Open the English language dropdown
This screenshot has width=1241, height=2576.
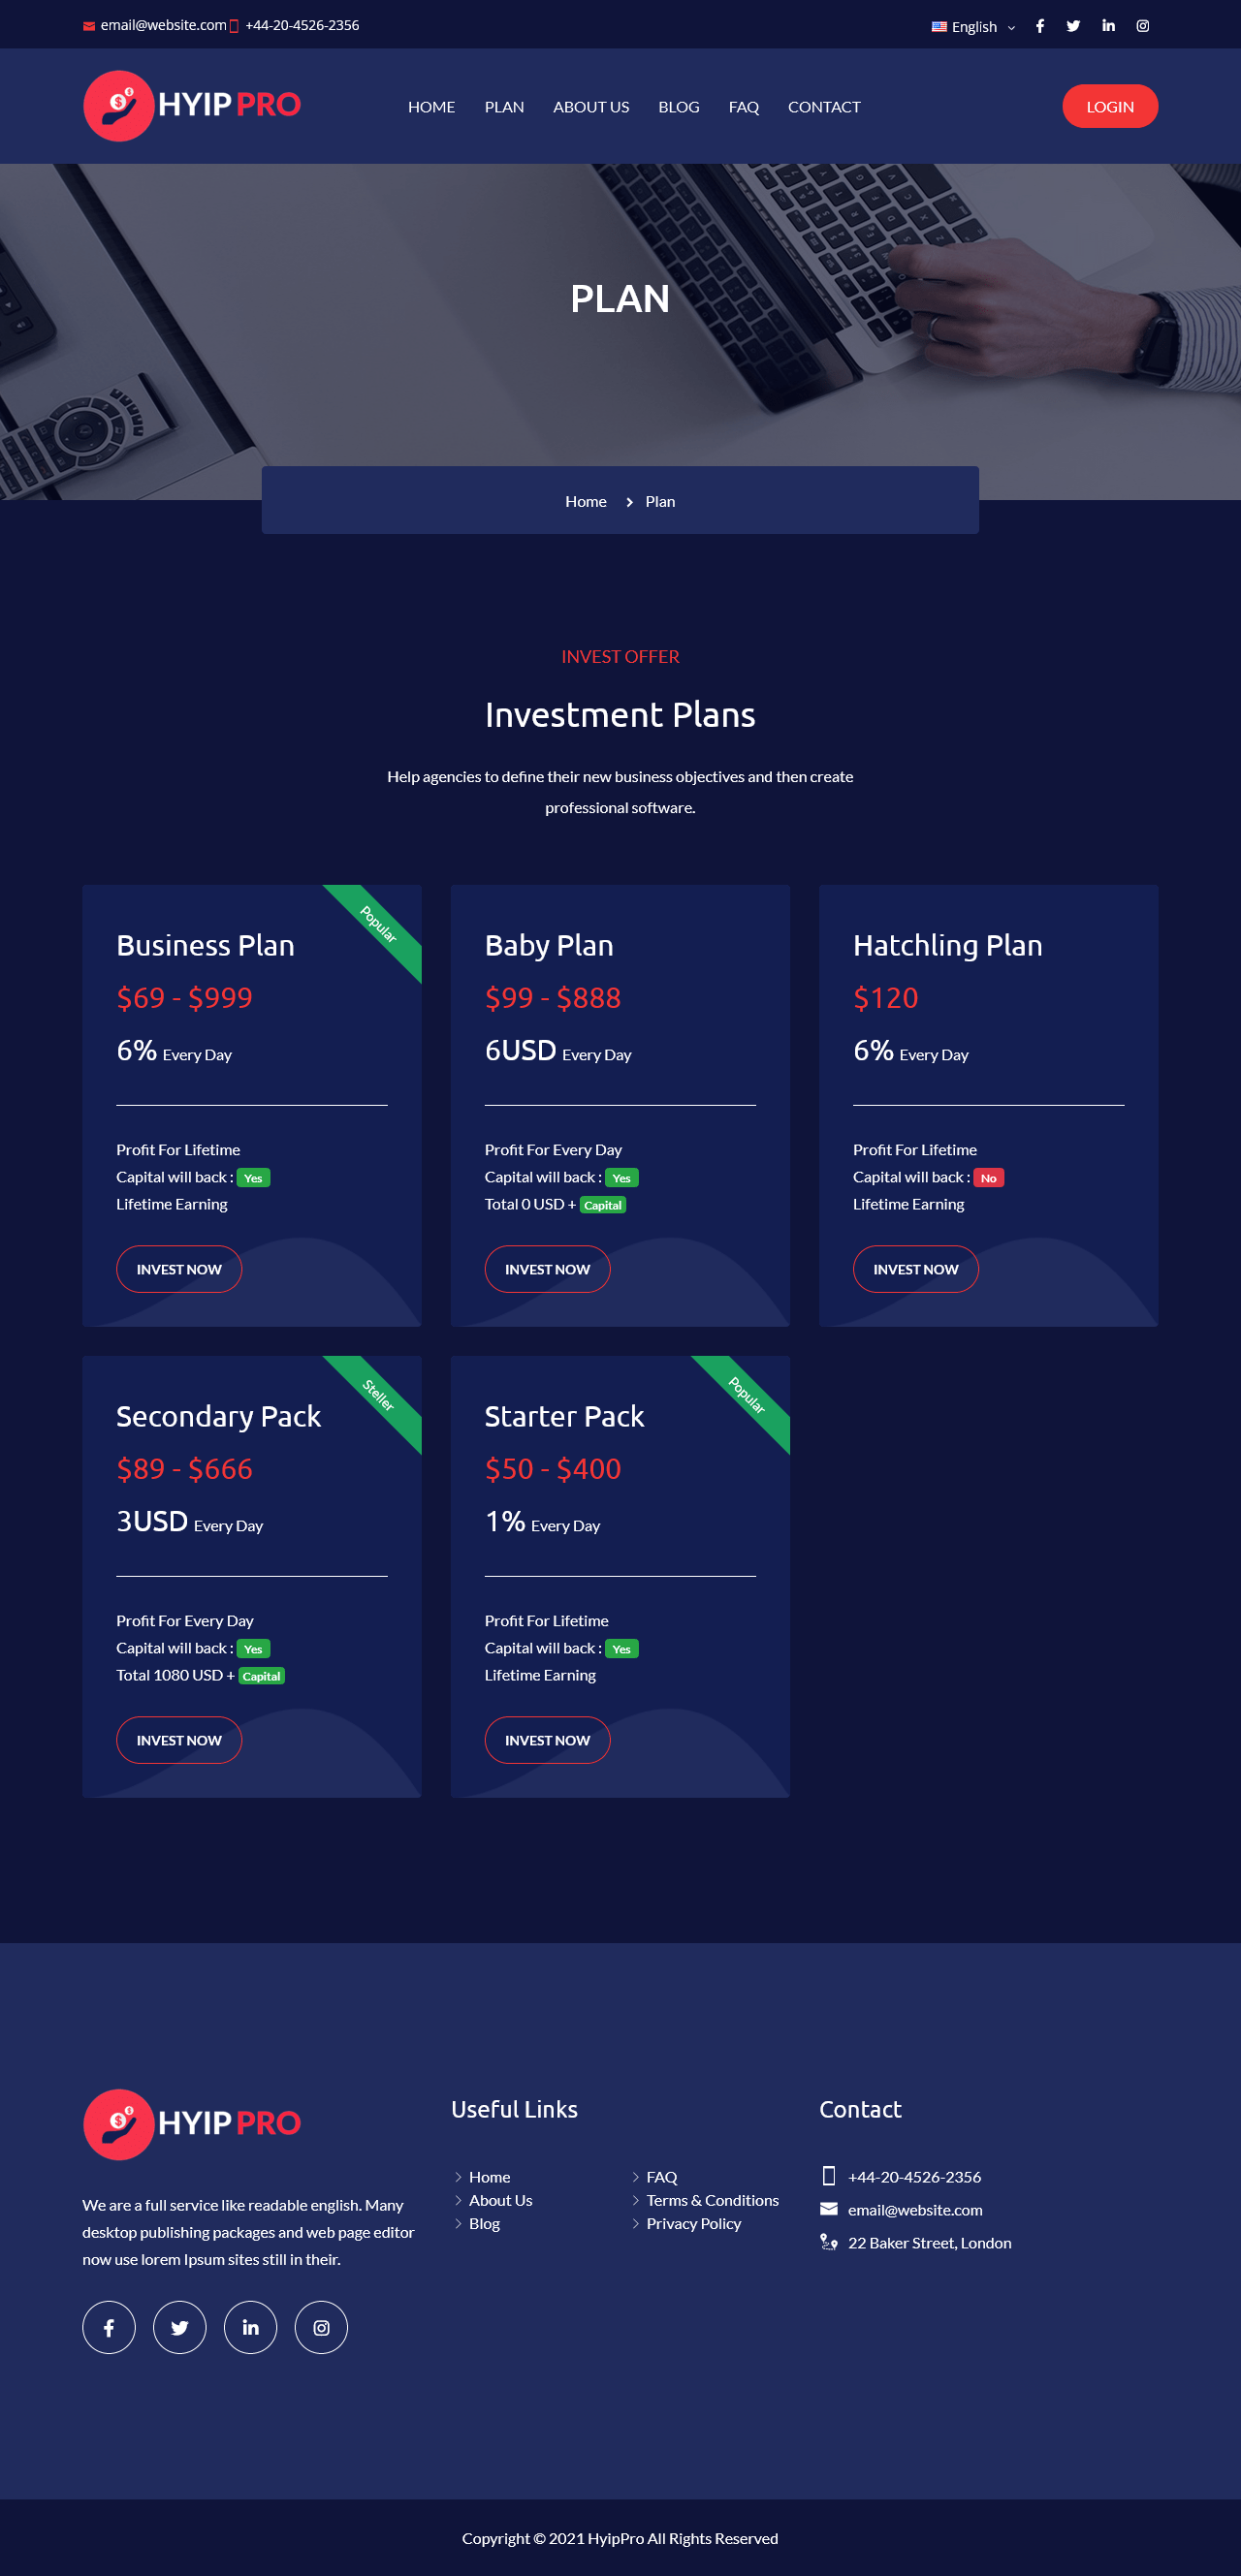point(972,26)
